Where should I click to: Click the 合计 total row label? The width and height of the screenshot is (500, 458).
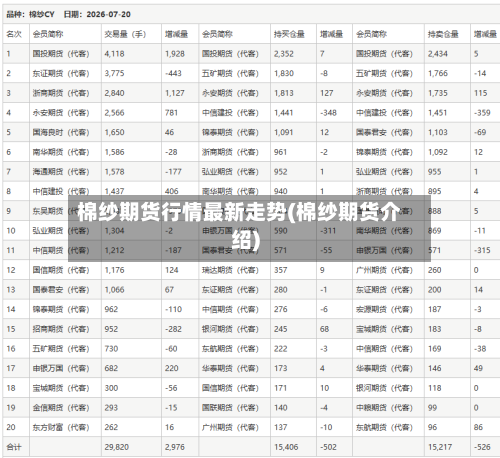pos(14,447)
